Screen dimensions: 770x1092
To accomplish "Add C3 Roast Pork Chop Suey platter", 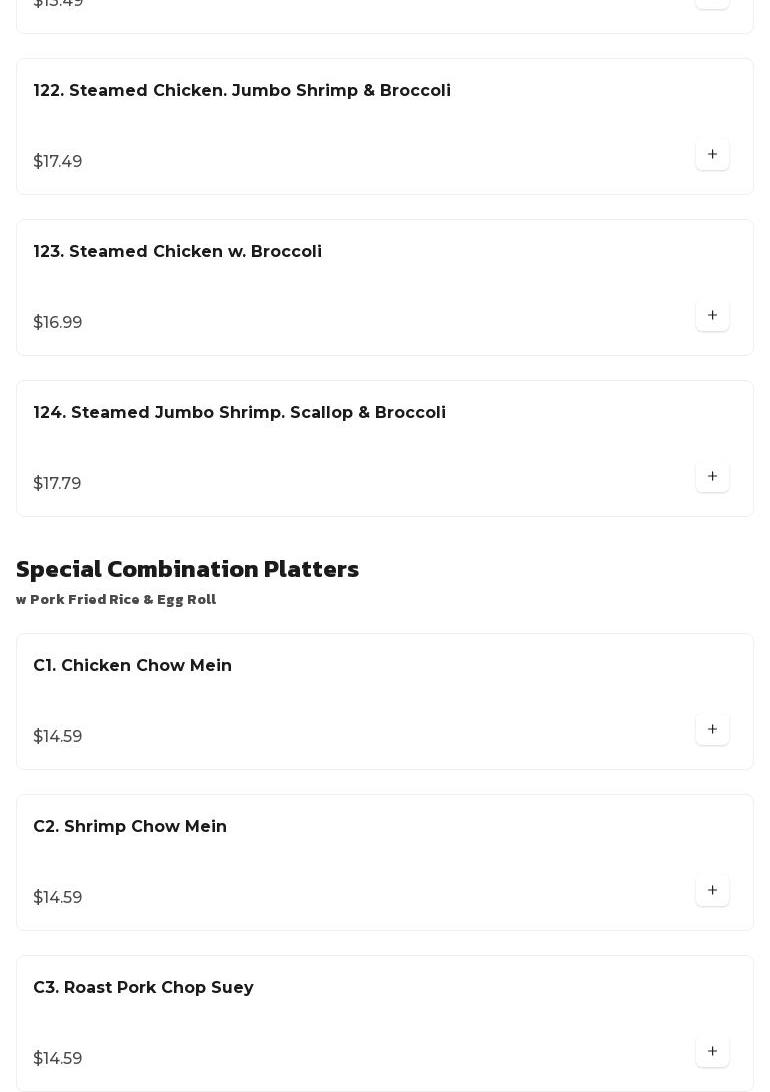I will point(712,1052).
